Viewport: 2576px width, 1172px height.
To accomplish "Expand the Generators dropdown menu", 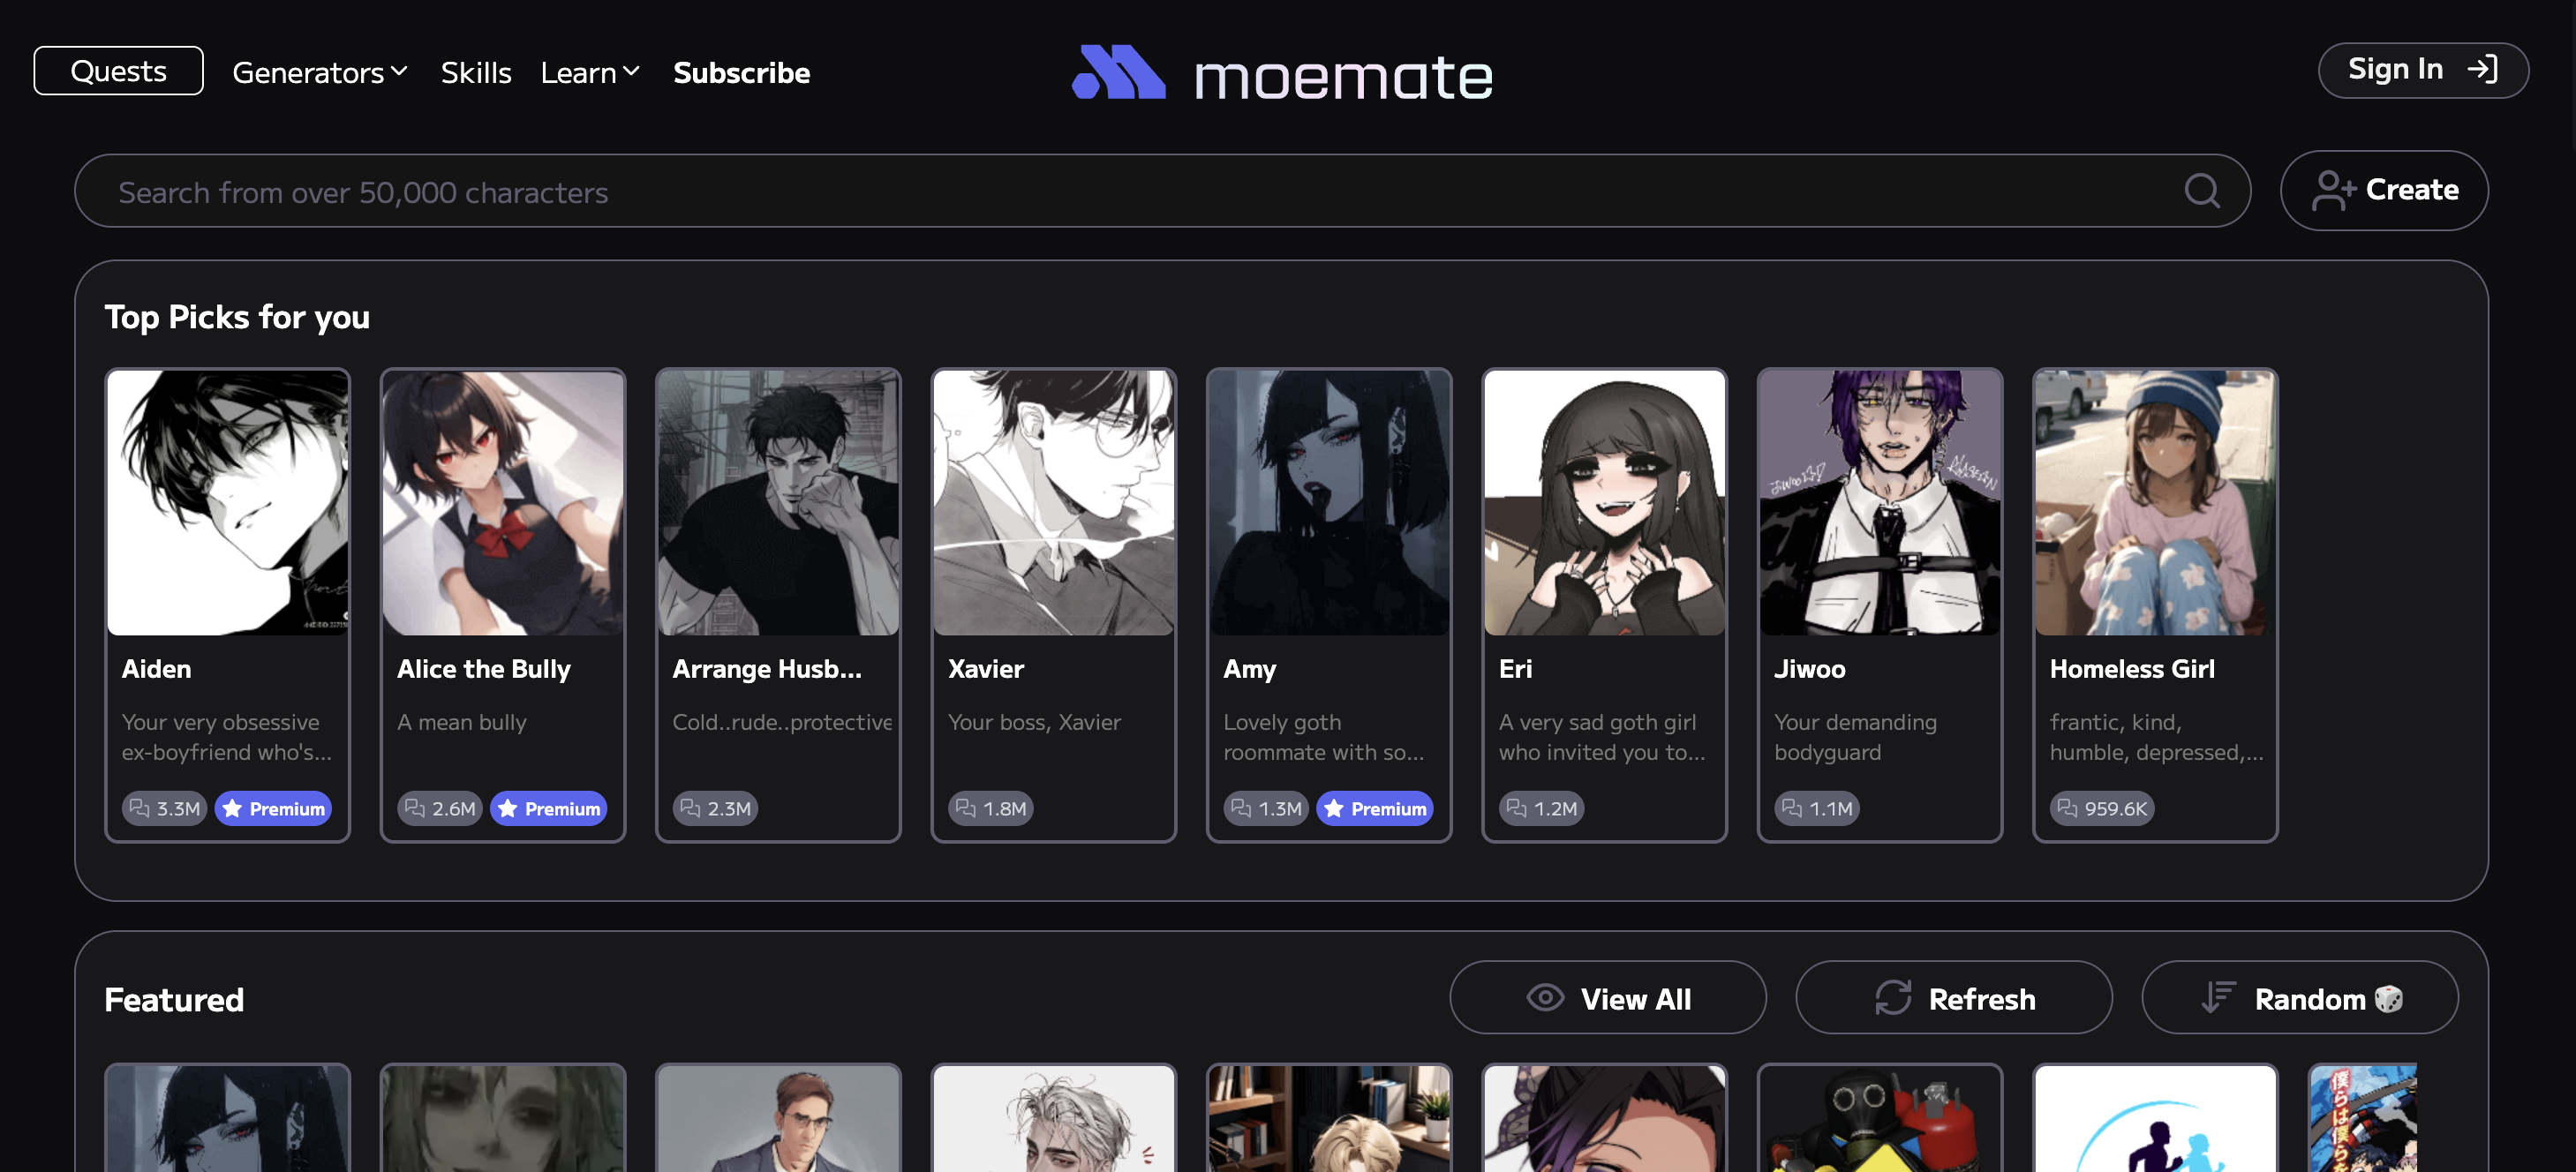I will pos(317,71).
